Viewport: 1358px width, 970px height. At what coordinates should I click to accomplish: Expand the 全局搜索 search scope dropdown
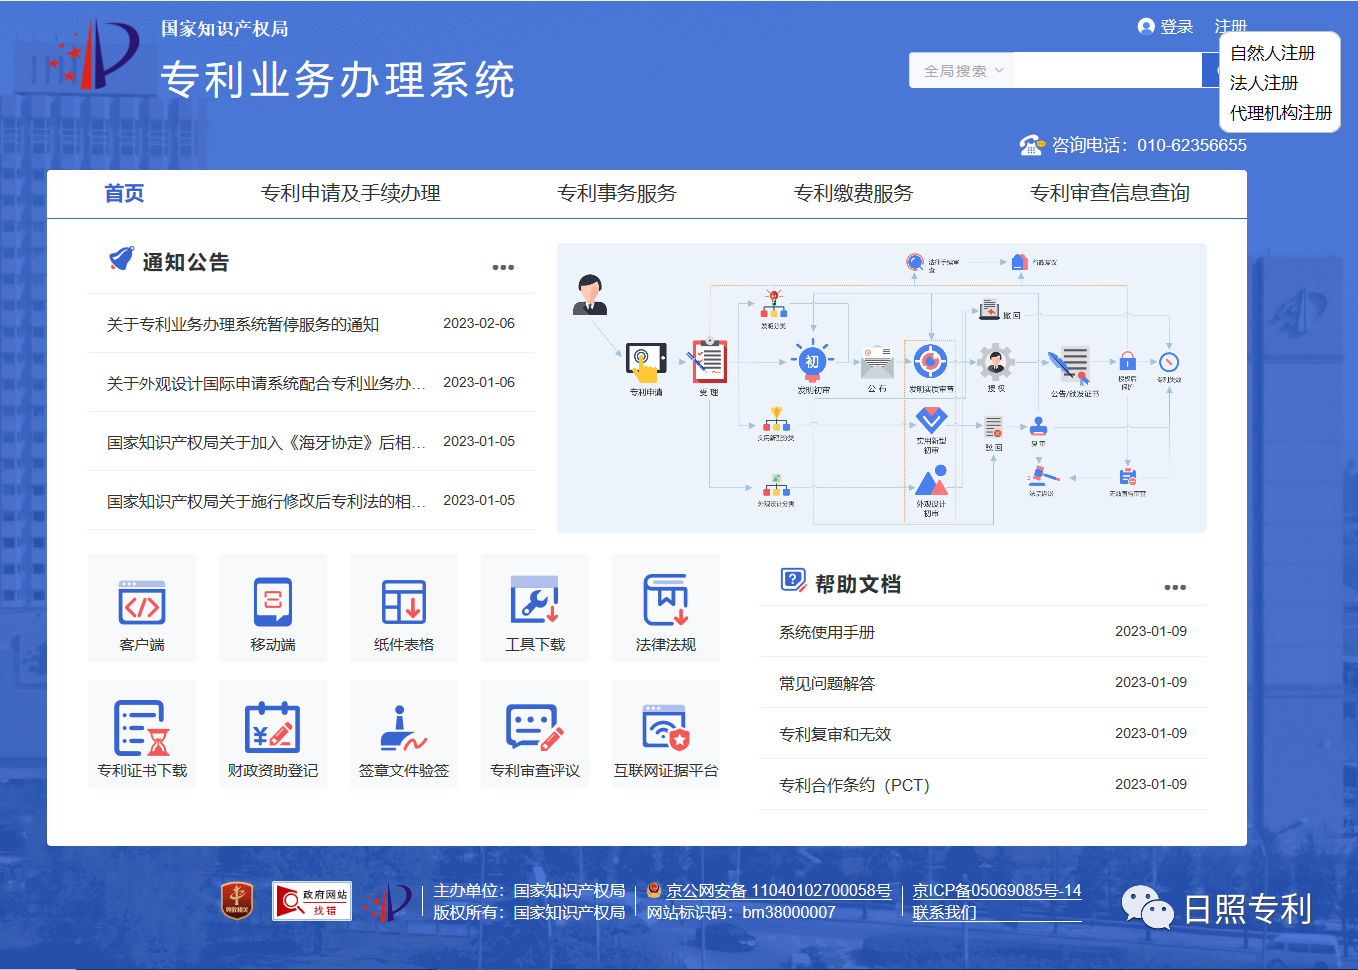pos(961,71)
